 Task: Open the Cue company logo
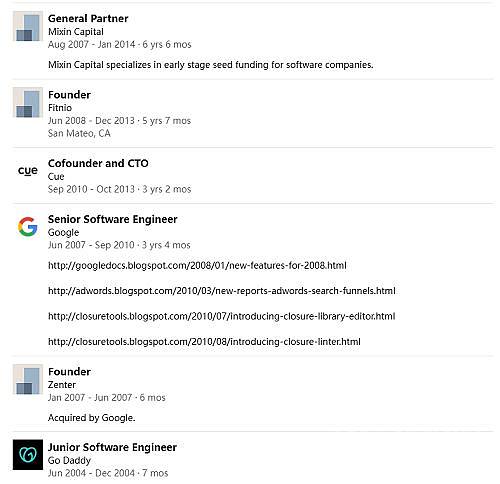pos(28,171)
